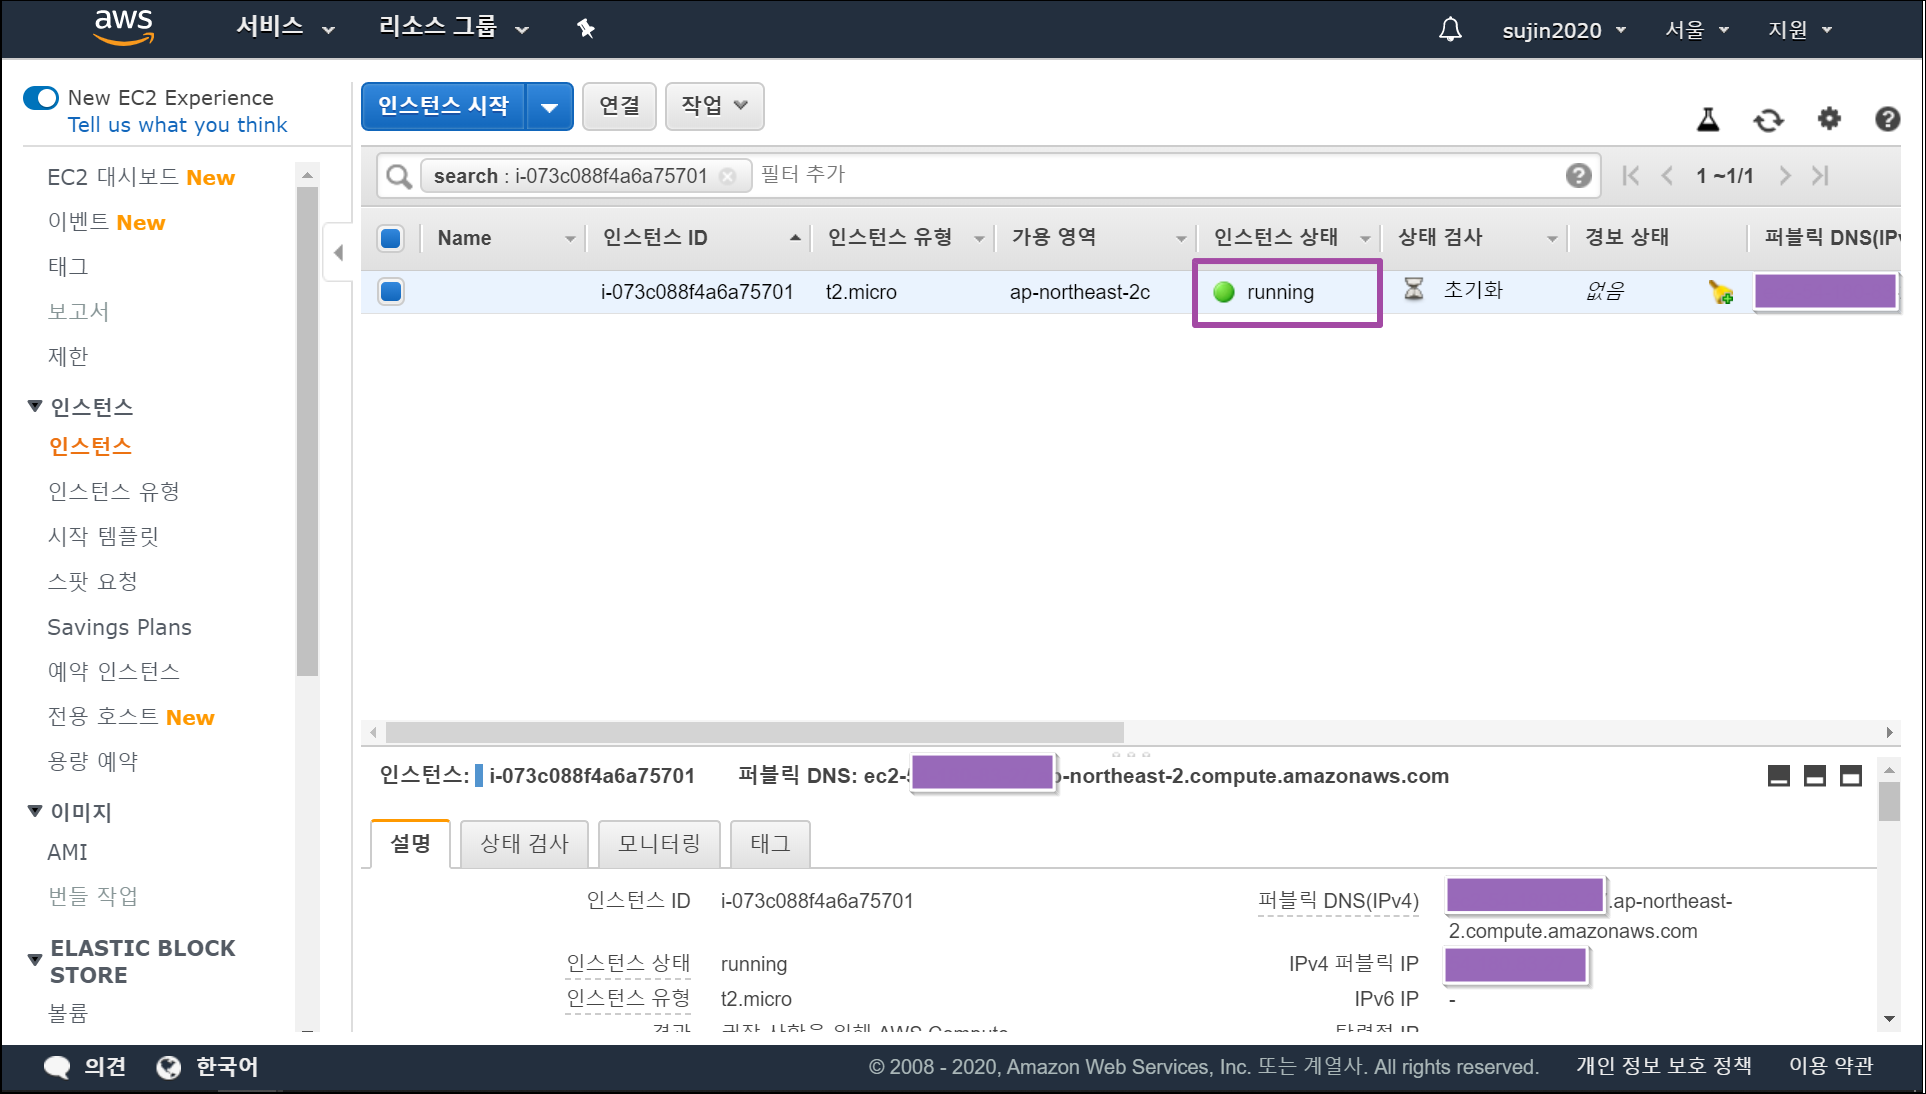Open the sujin2020 account menu
This screenshot has width=1926, height=1094.
1564,30
